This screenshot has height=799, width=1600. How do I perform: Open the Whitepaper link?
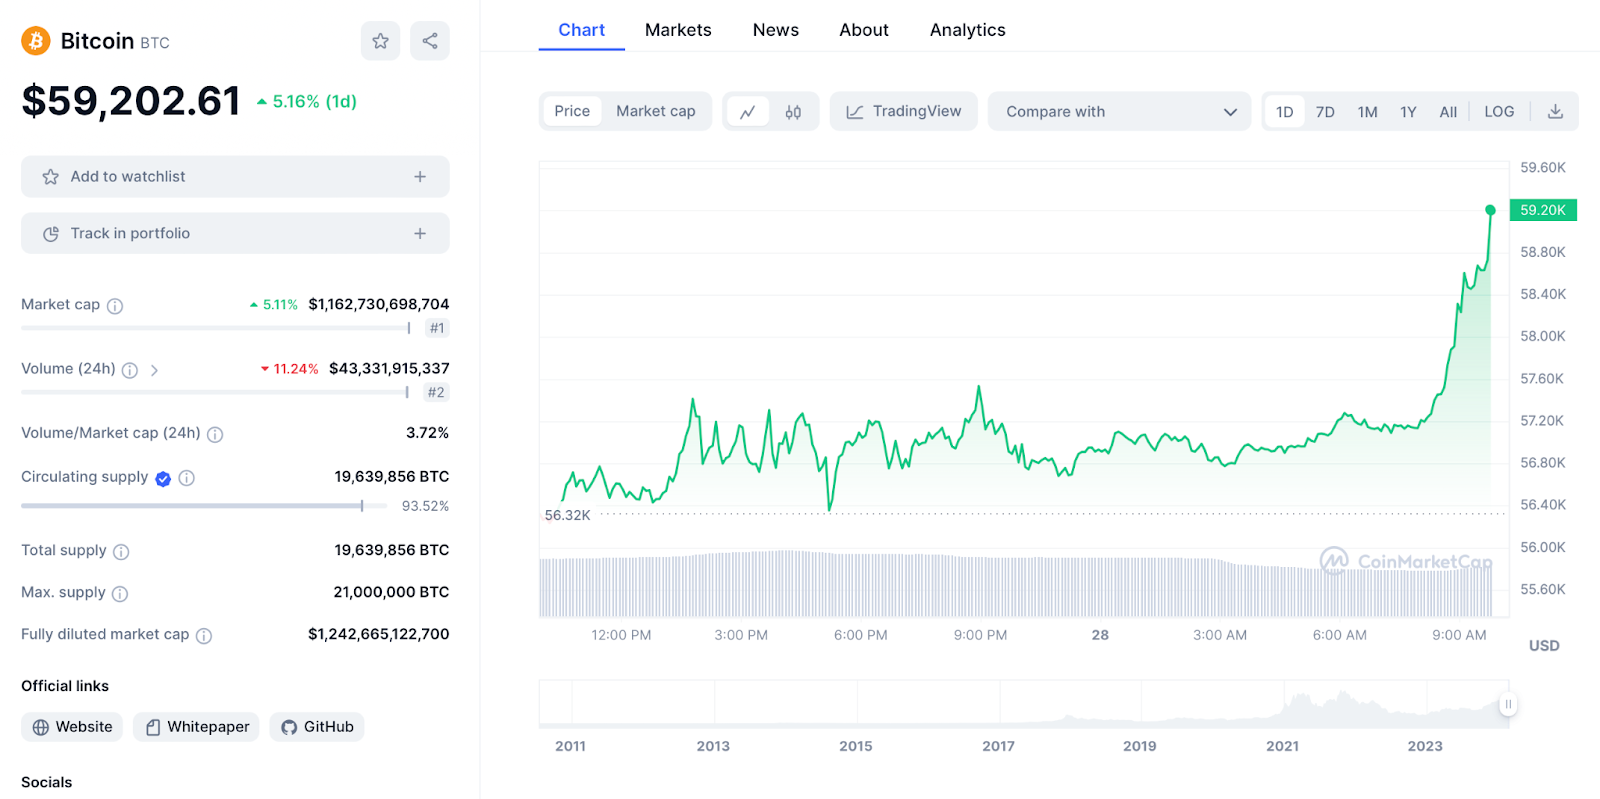[196, 727]
